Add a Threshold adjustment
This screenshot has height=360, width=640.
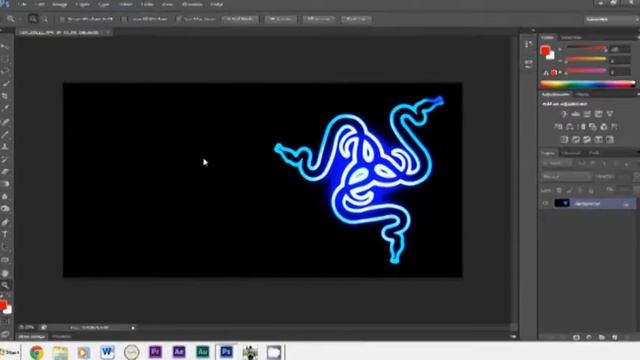click(x=587, y=140)
